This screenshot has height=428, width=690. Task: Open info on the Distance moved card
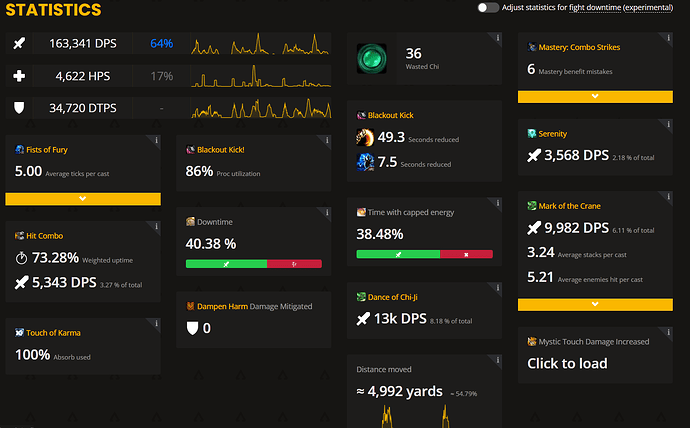[497, 360]
